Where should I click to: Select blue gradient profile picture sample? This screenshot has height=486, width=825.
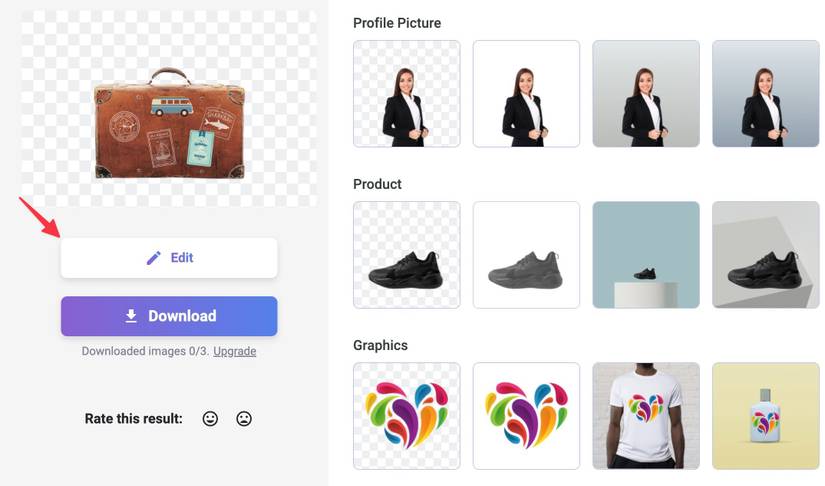pos(766,94)
